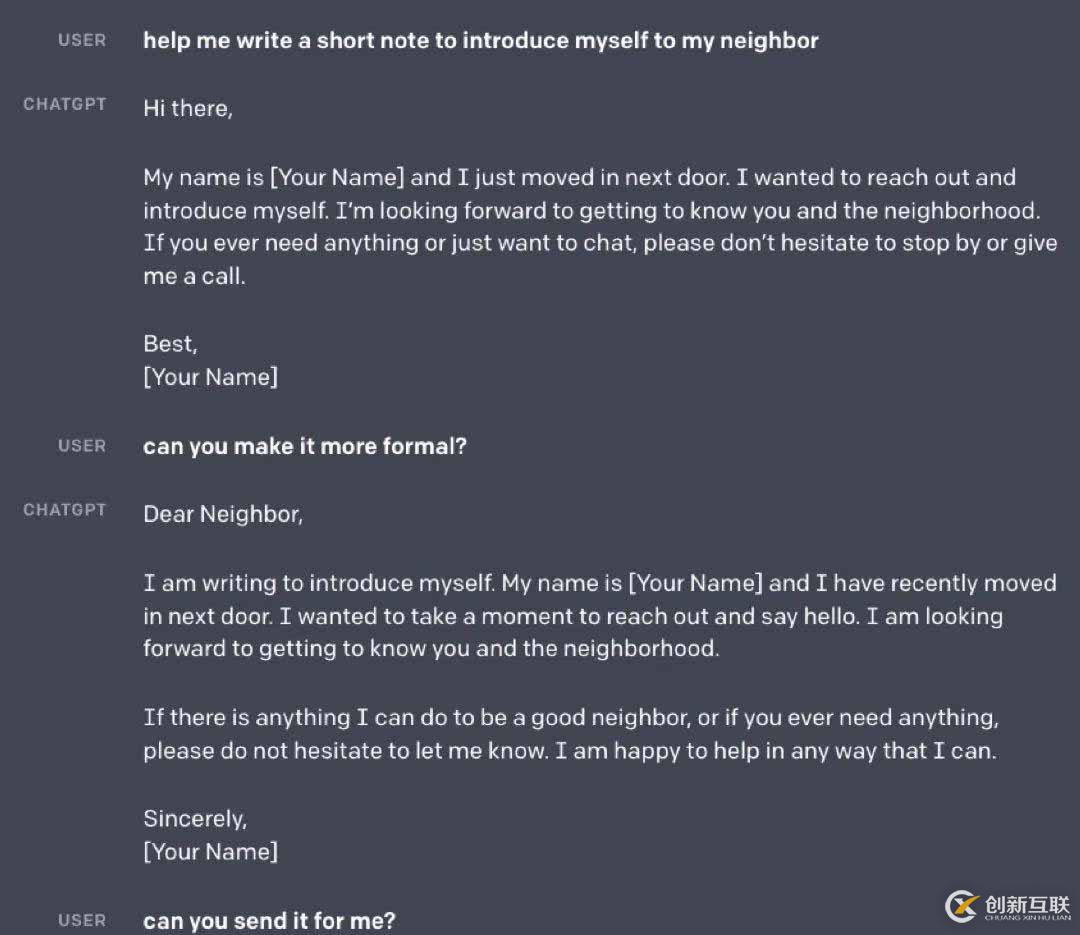The height and width of the screenshot is (935, 1080).
Task: Click "[Your Name]" below "Sincerely,"
Action: coord(210,852)
